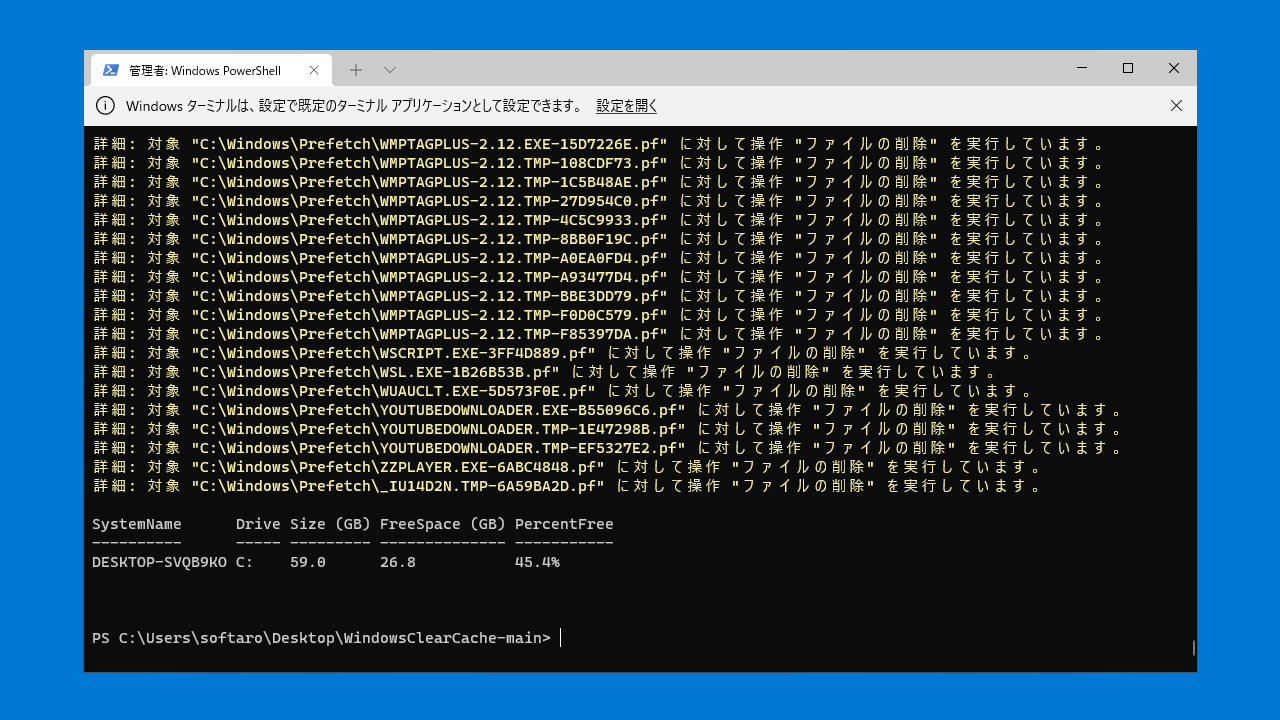Image resolution: width=1280 pixels, height=720 pixels.
Task: Click the YOUTUBEDOWNLOADER.TMP-1E47298B.pf line
Action: (x=607, y=429)
